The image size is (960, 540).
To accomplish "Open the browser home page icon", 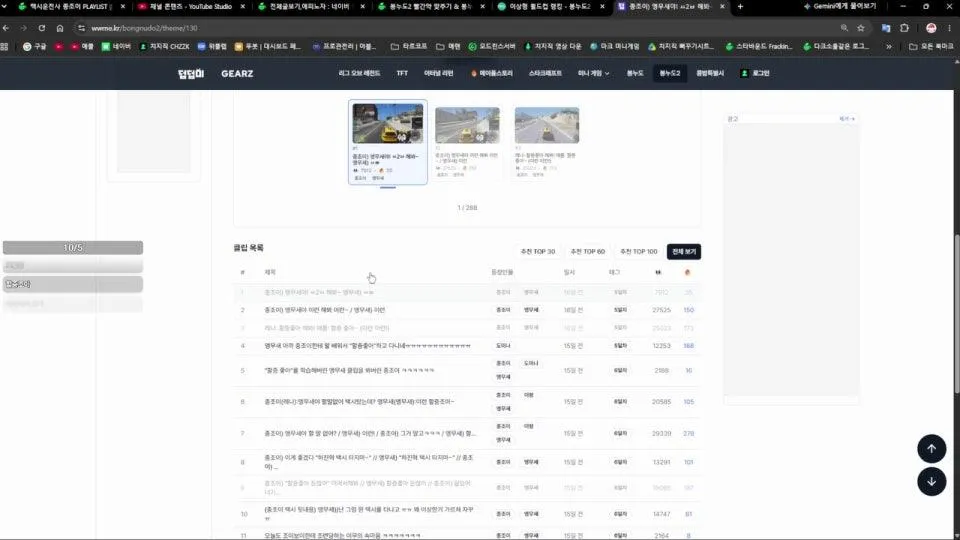I will pyautogui.click(x=59, y=28).
